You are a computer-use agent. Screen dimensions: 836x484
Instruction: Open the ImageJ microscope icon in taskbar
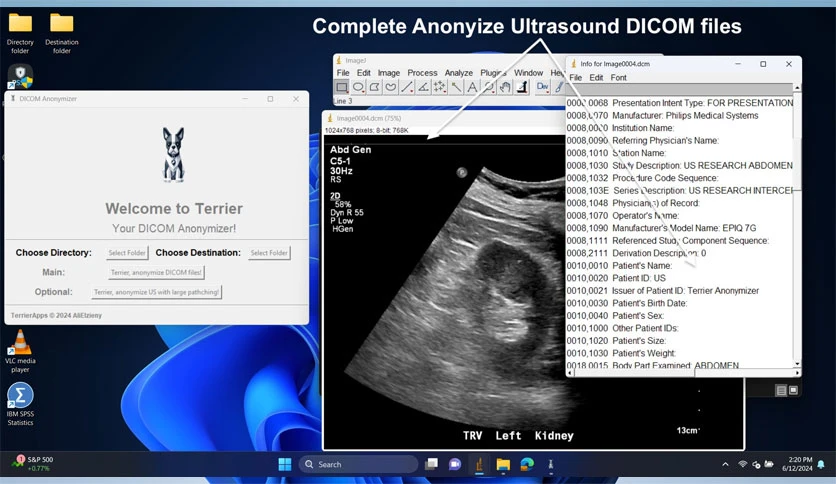[x=479, y=464]
